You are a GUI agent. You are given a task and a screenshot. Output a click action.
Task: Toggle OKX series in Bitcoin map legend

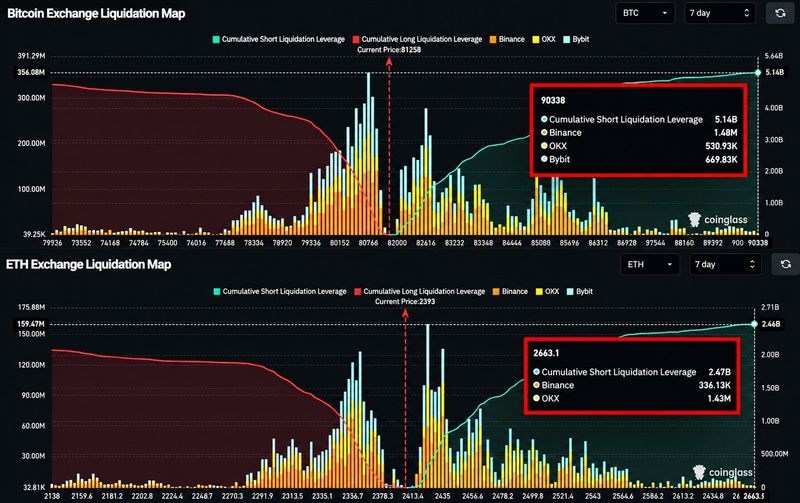point(544,39)
